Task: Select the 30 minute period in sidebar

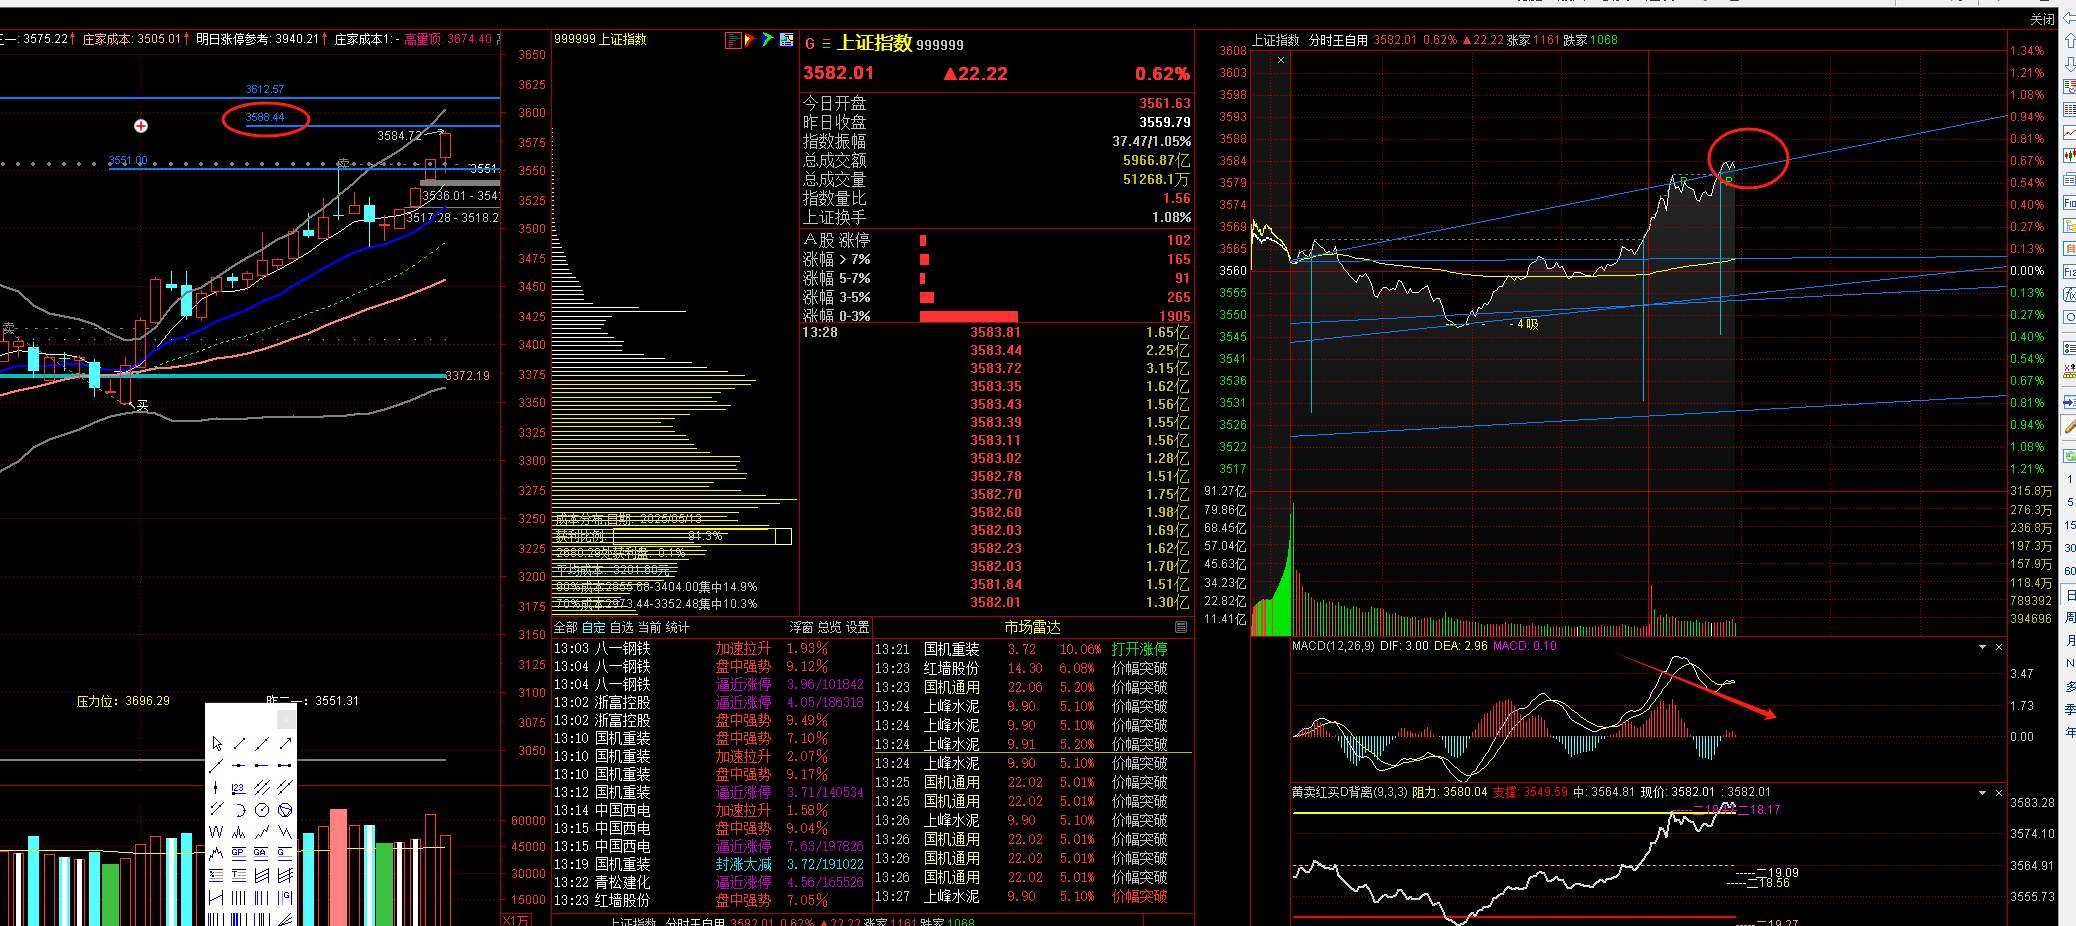Action: 2069,547
